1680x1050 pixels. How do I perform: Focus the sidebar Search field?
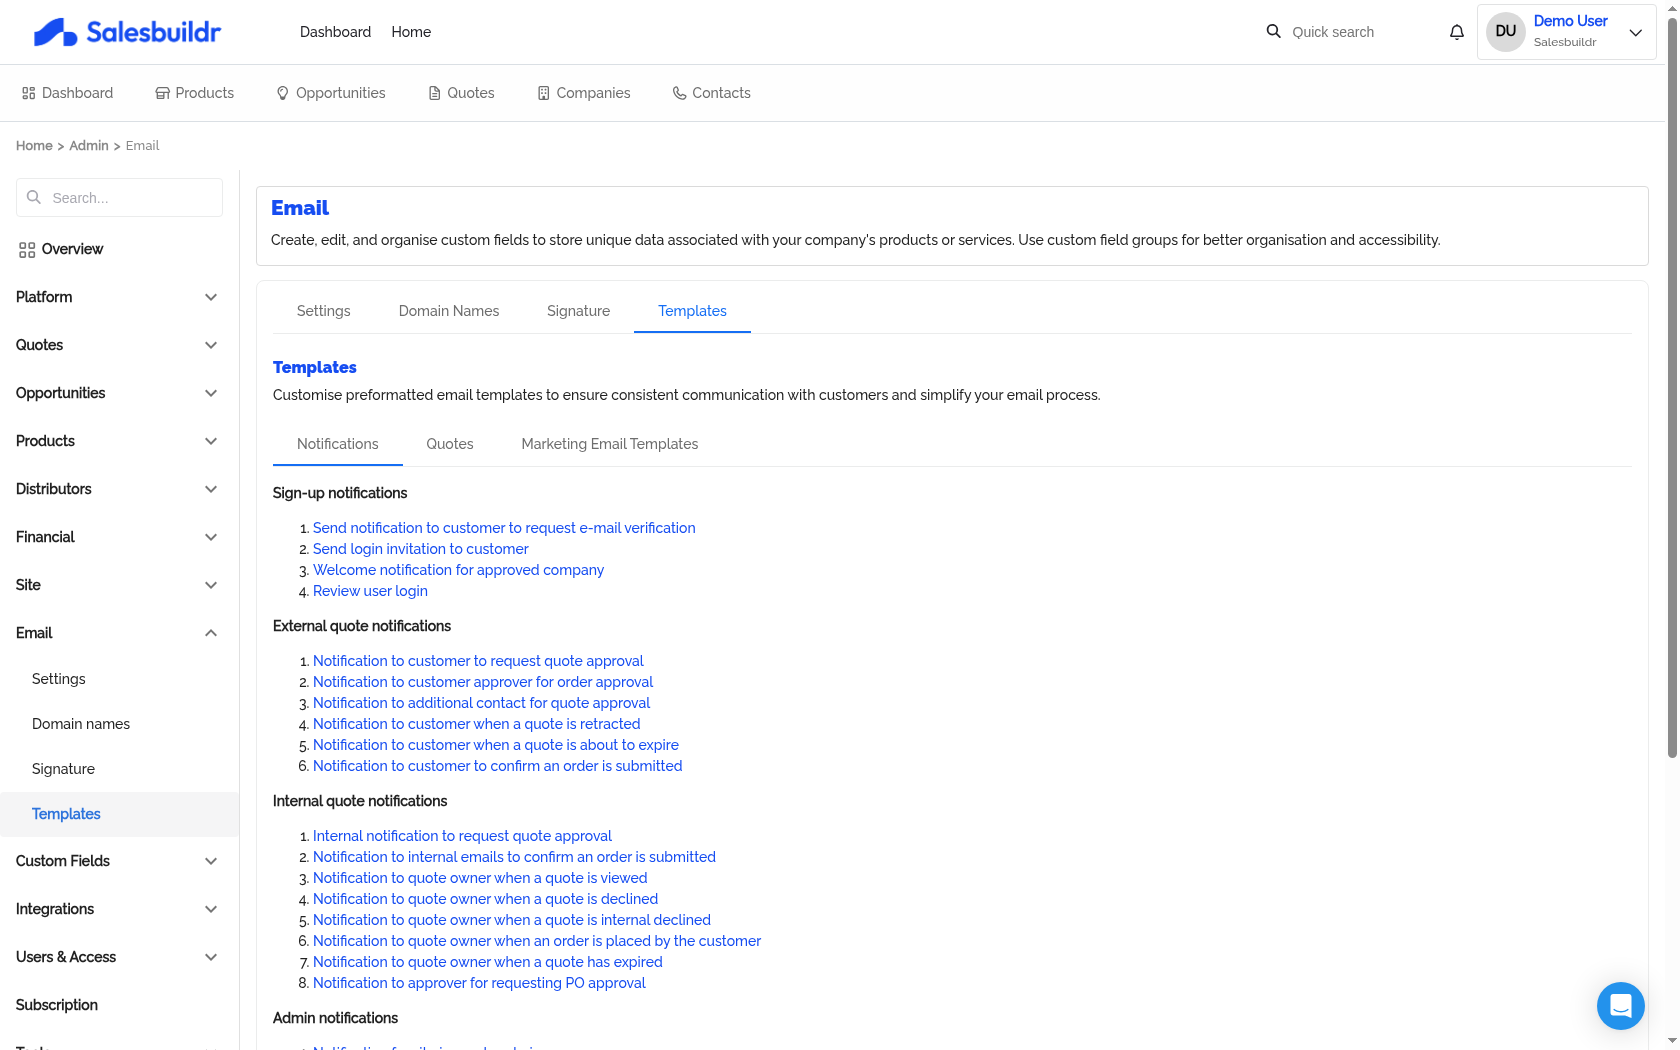point(119,198)
